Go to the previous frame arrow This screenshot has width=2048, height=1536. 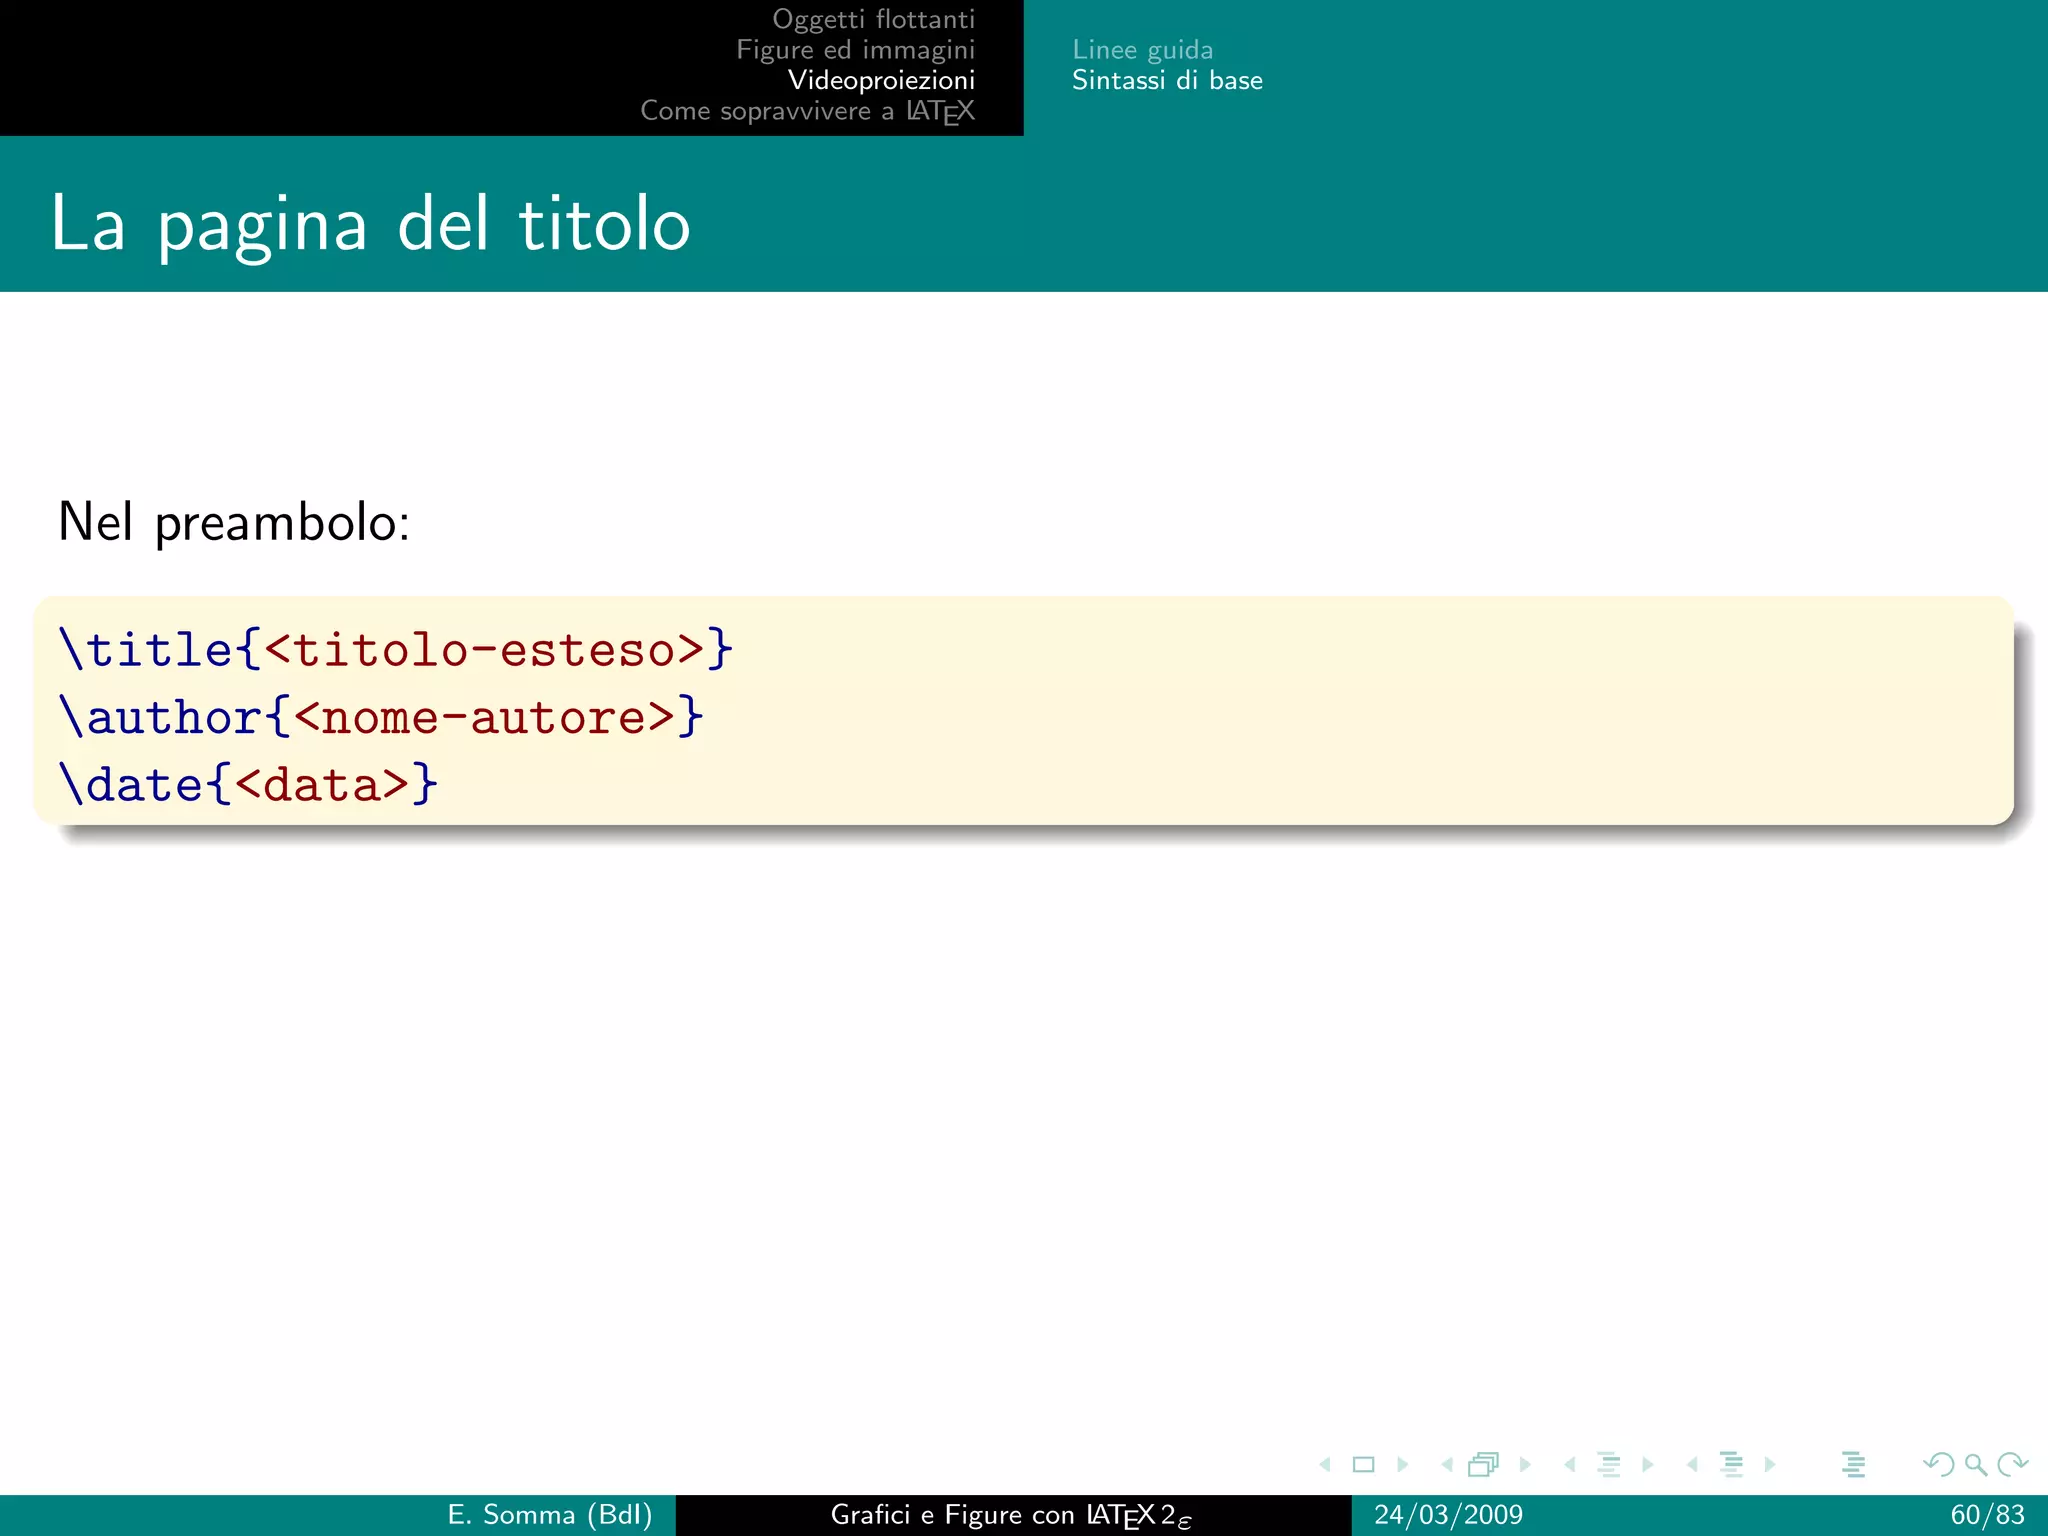(x=1447, y=1465)
